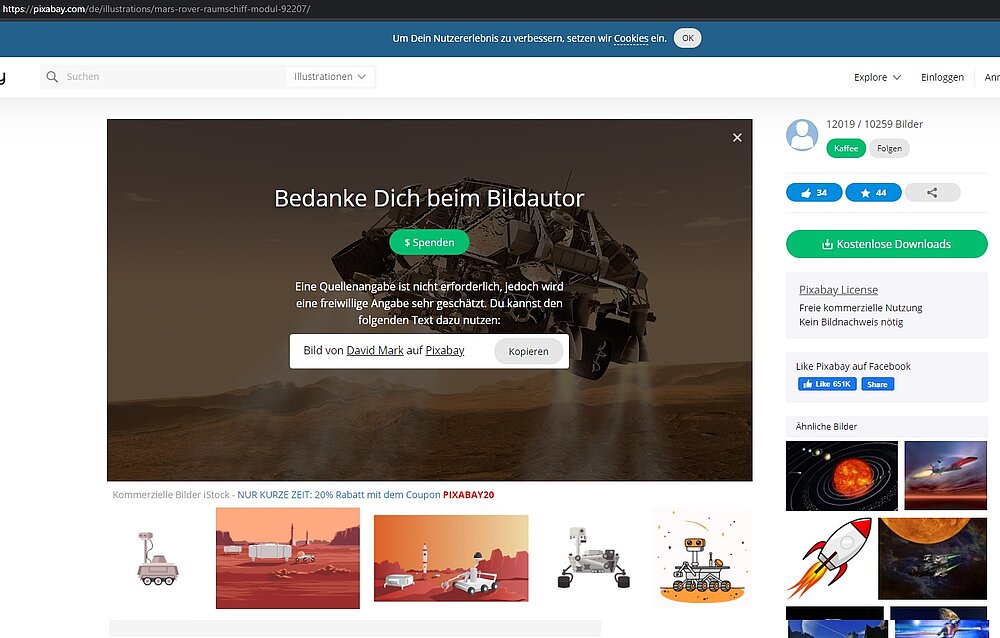Add image to favorites with star button
The height and width of the screenshot is (638, 1000).
pos(873,193)
